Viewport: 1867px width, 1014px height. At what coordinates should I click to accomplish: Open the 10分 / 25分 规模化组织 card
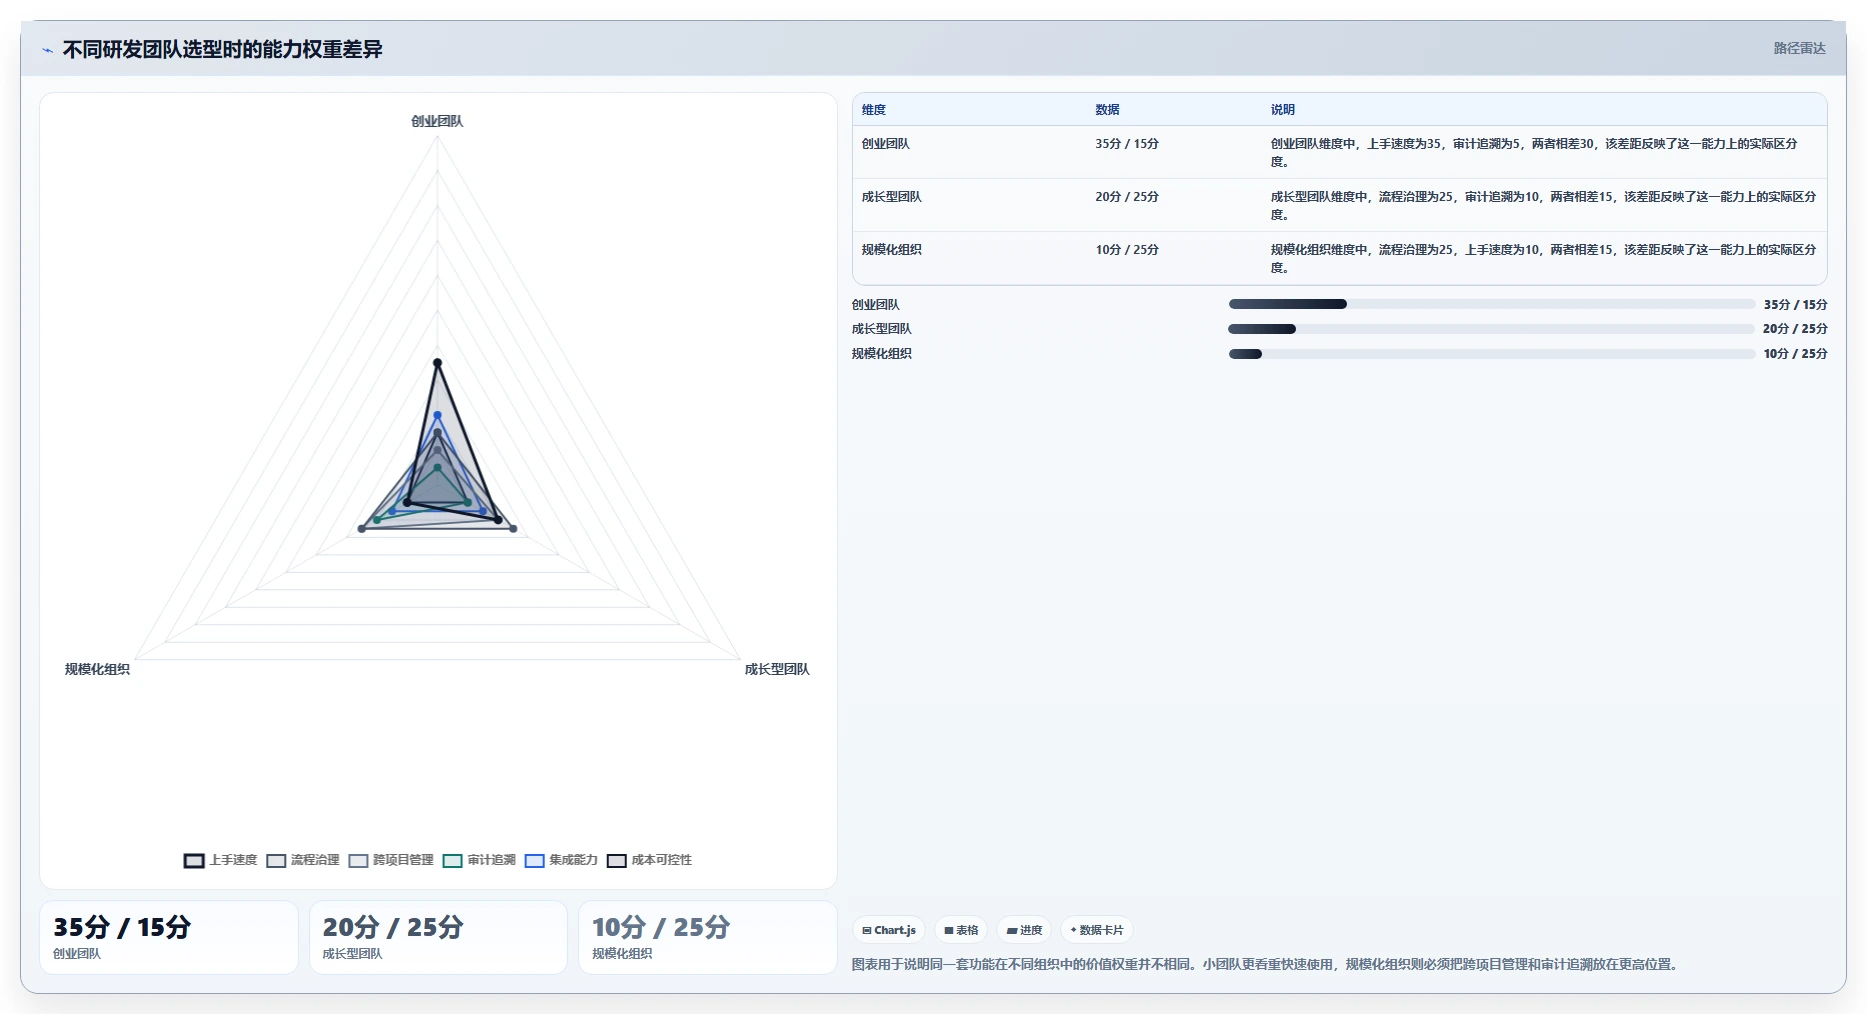pyautogui.click(x=708, y=938)
